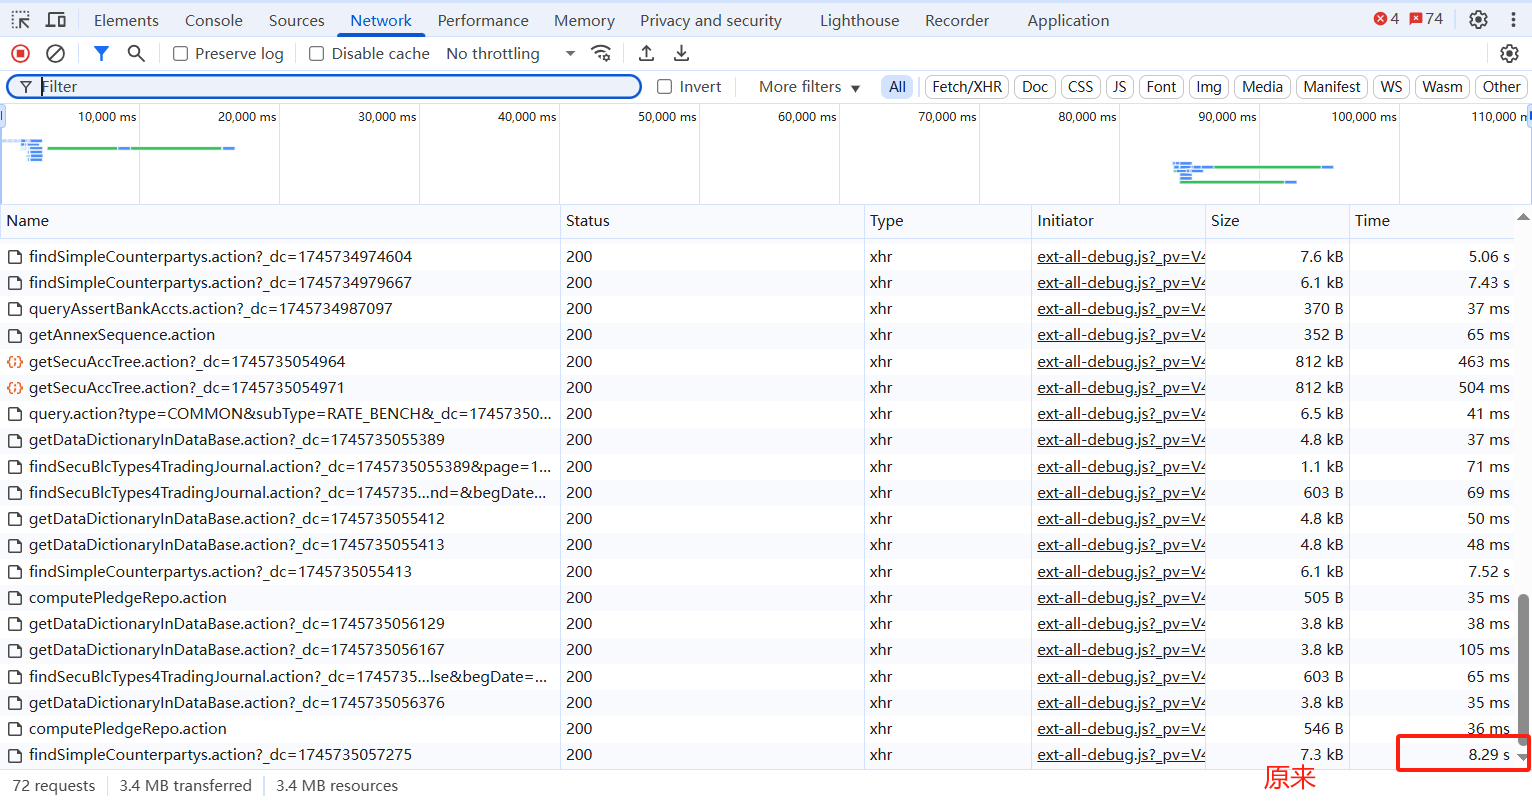This screenshot has height=801, width=1532.
Task: Open initiator link of queryAssertBankAccts.action row
Action: (1121, 309)
